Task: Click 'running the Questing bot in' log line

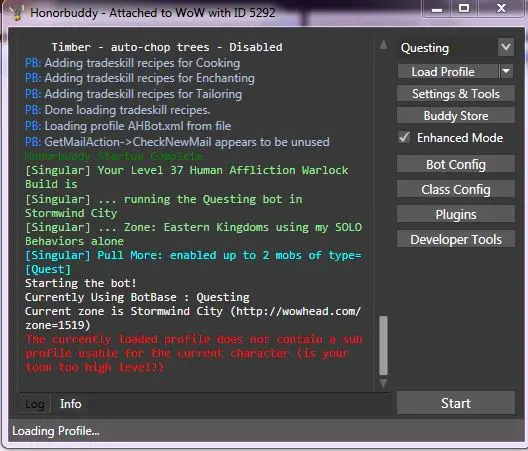Action: point(164,206)
